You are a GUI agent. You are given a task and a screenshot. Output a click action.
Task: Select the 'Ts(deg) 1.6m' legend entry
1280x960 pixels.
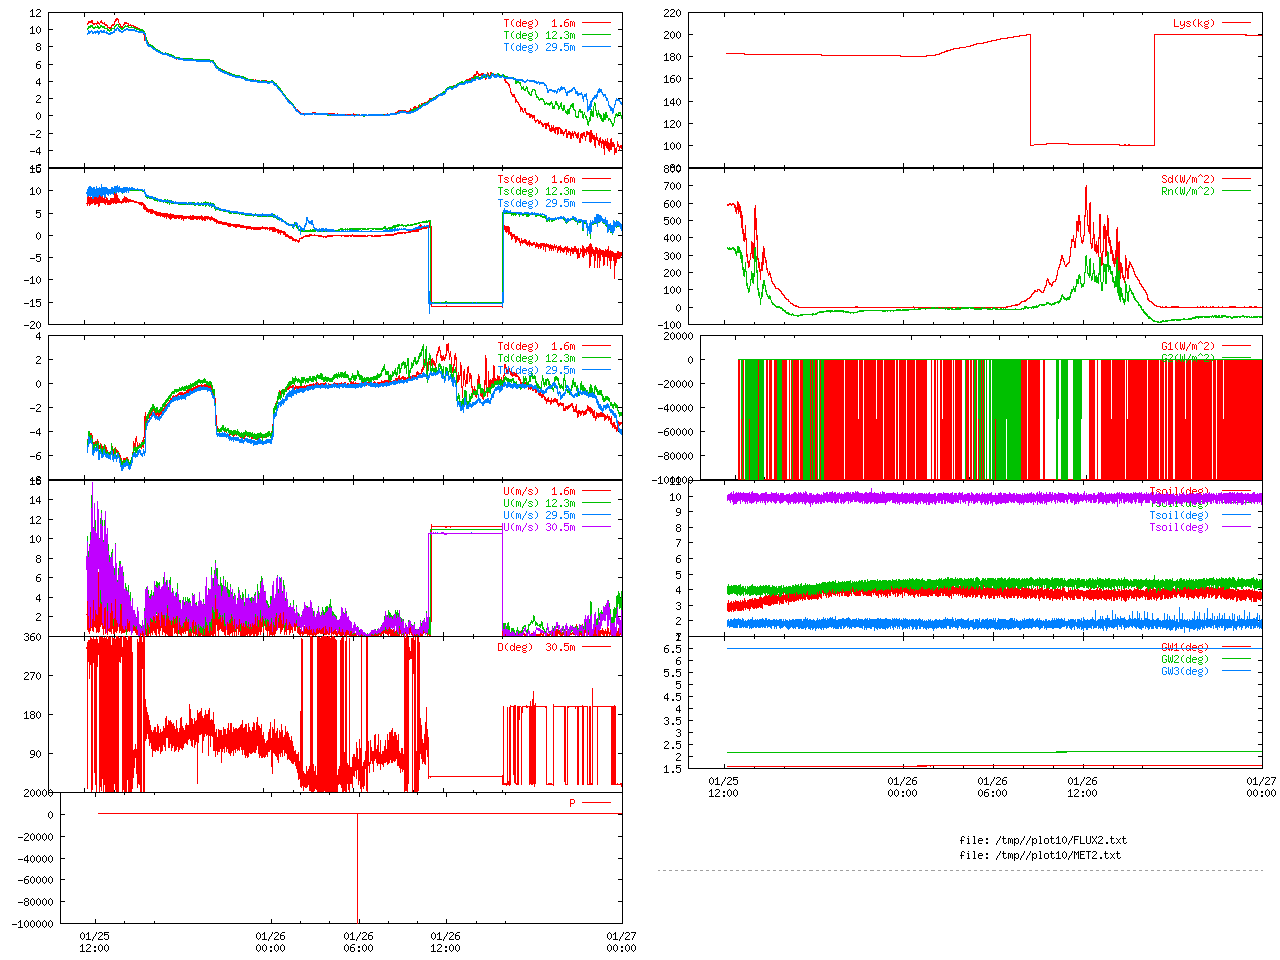click(537, 180)
